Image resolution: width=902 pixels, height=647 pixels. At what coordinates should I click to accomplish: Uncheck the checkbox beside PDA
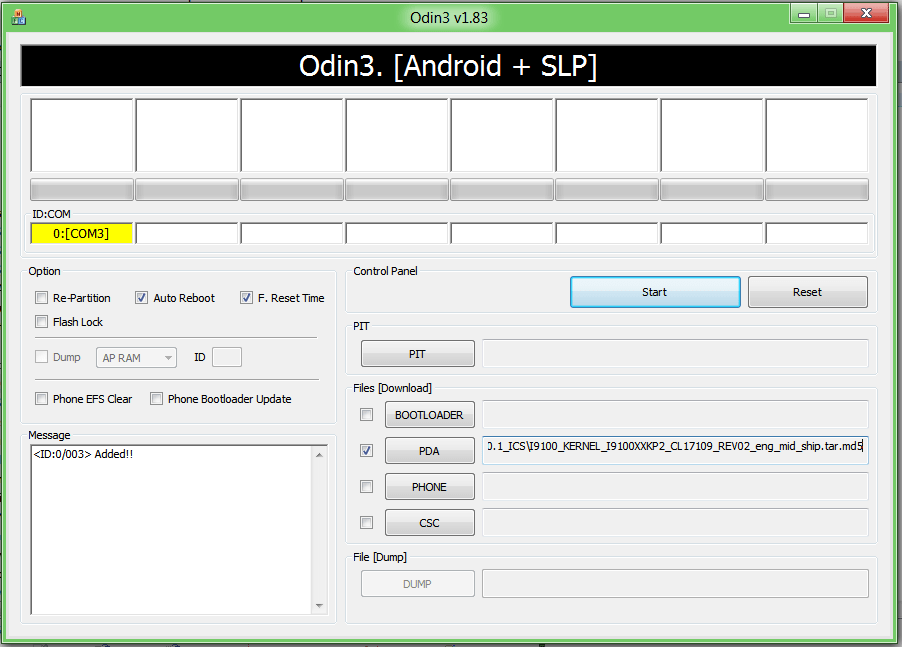(x=366, y=450)
